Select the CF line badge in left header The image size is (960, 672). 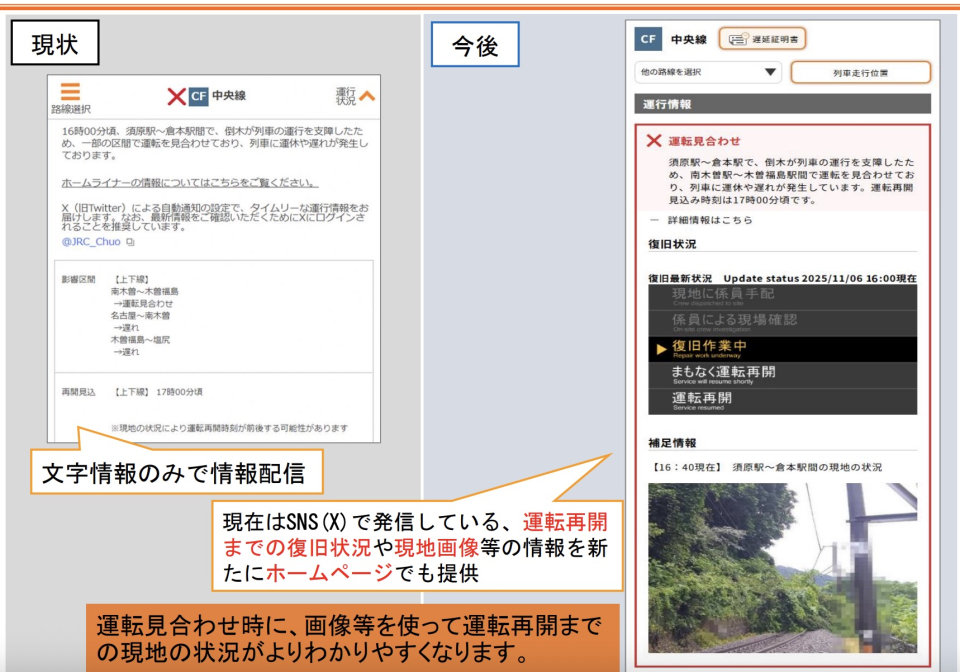[199, 96]
